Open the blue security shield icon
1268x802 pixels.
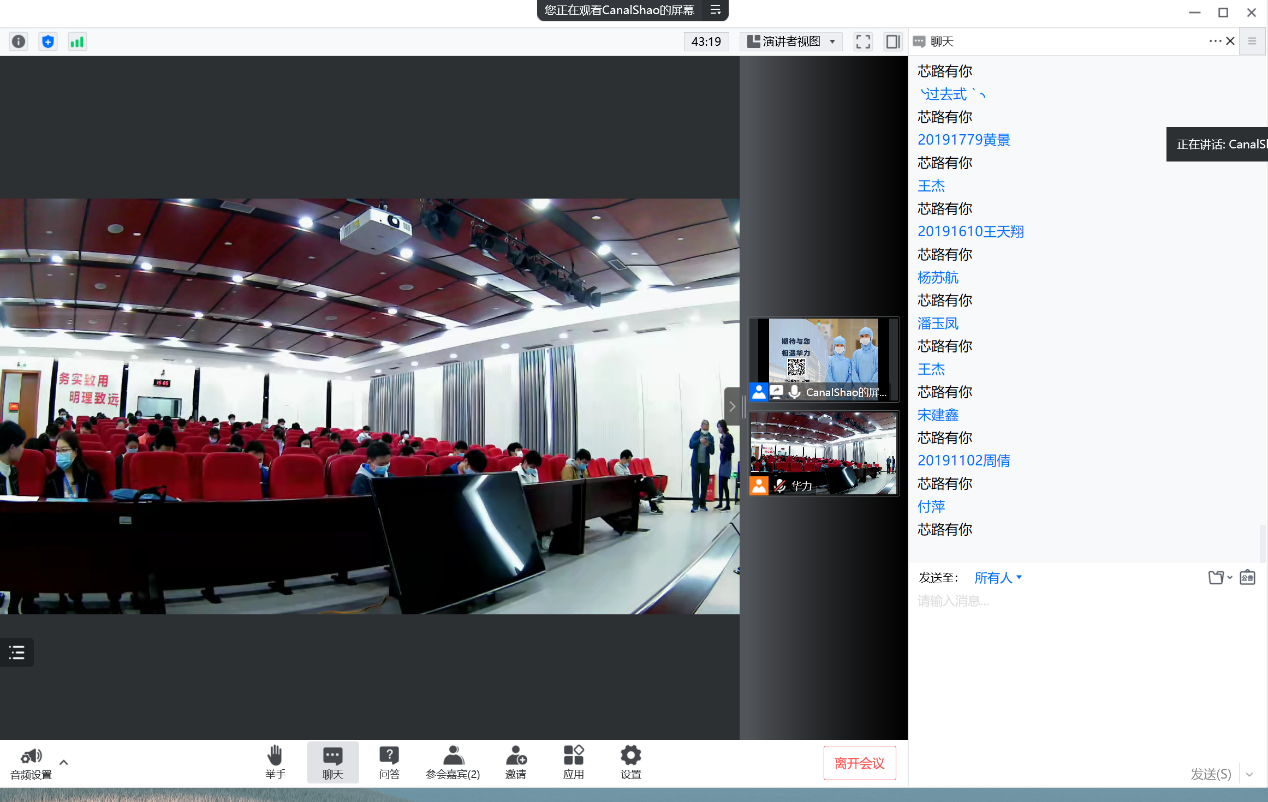pyautogui.click(x=48, y=41)
